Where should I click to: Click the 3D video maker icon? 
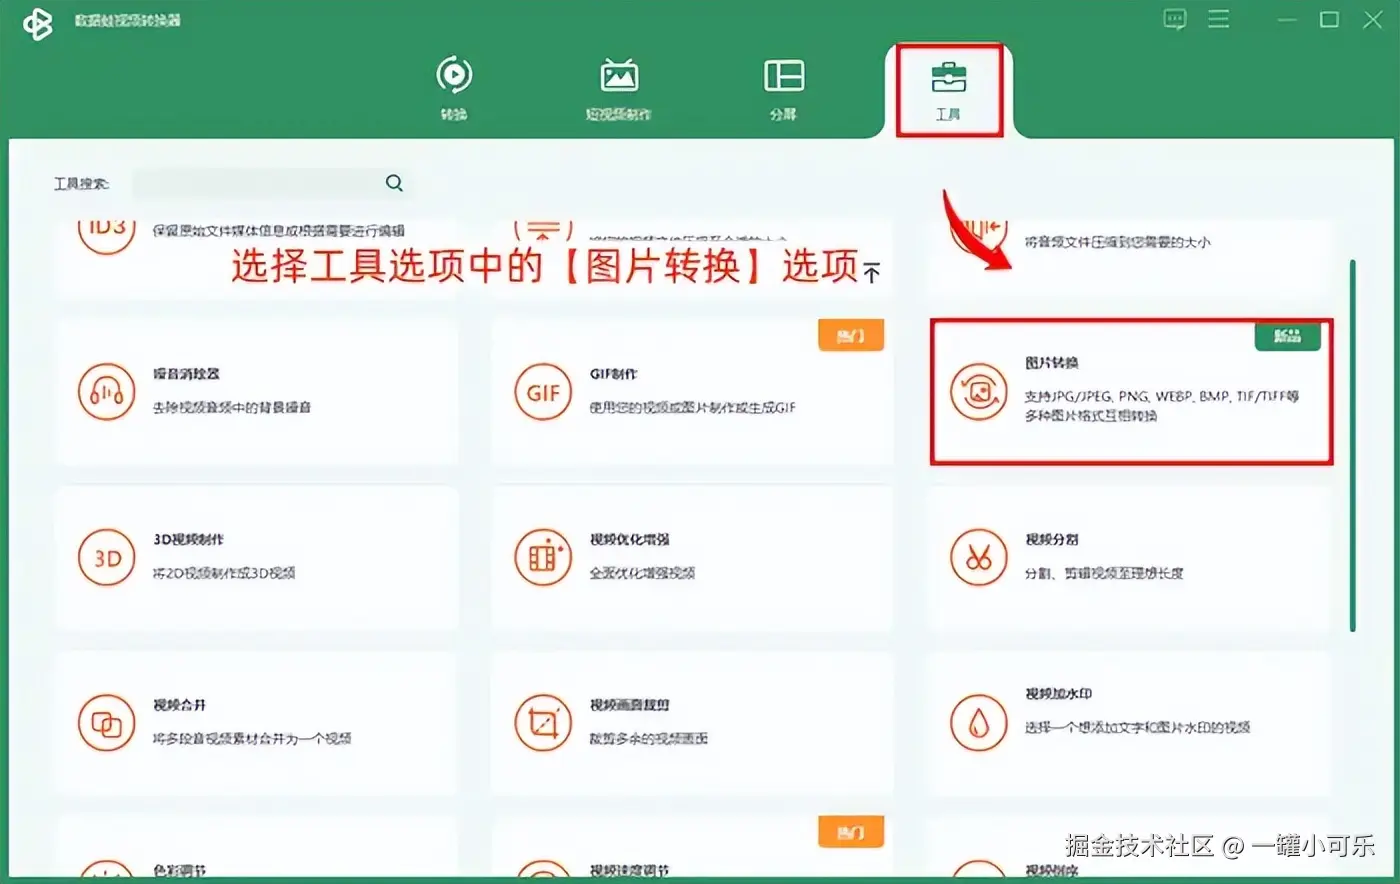[106, 557]
